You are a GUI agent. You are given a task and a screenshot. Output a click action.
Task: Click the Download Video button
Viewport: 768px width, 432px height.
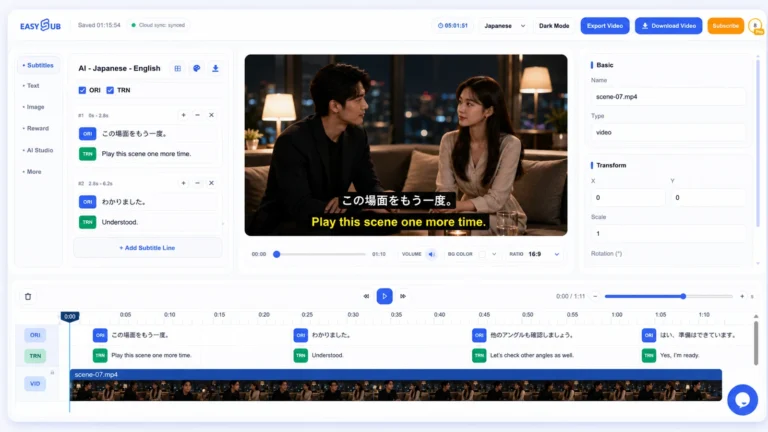tap(669, 26)
